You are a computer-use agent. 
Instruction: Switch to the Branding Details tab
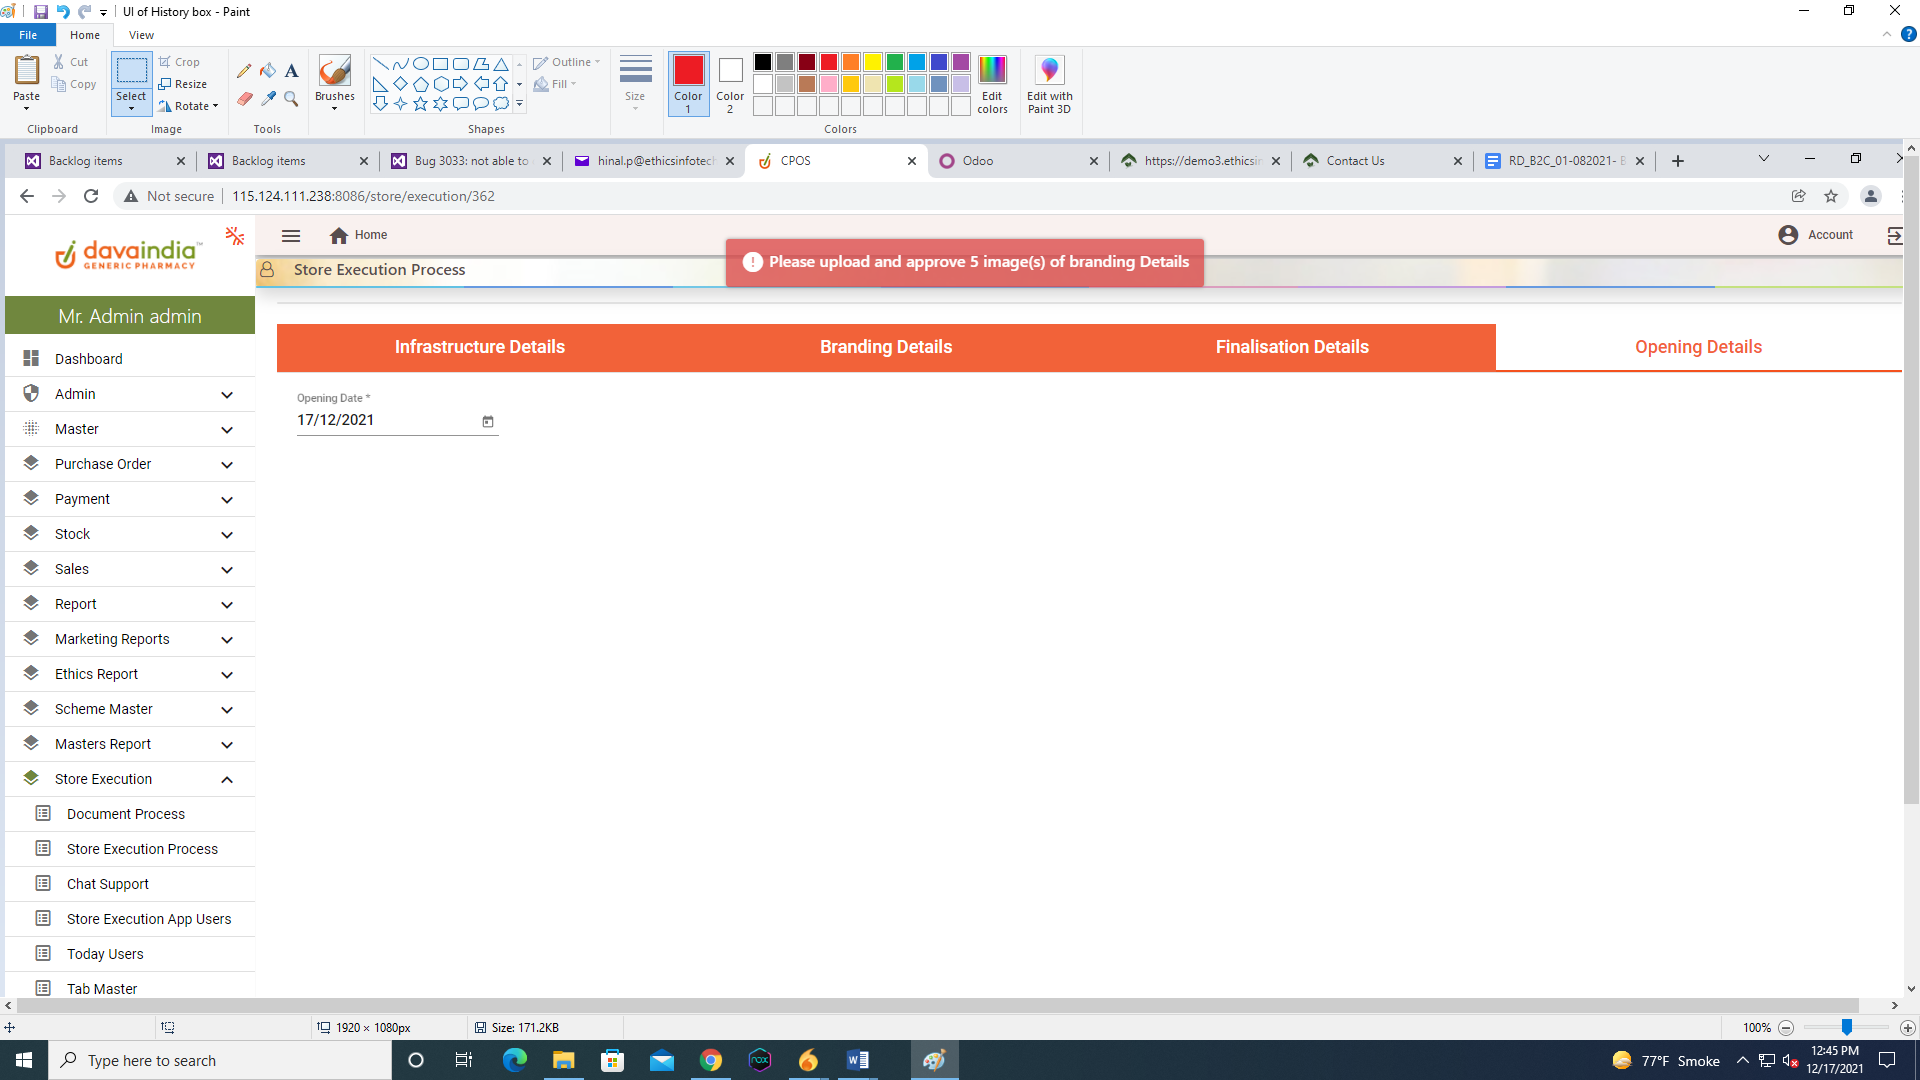click(886, 347)
